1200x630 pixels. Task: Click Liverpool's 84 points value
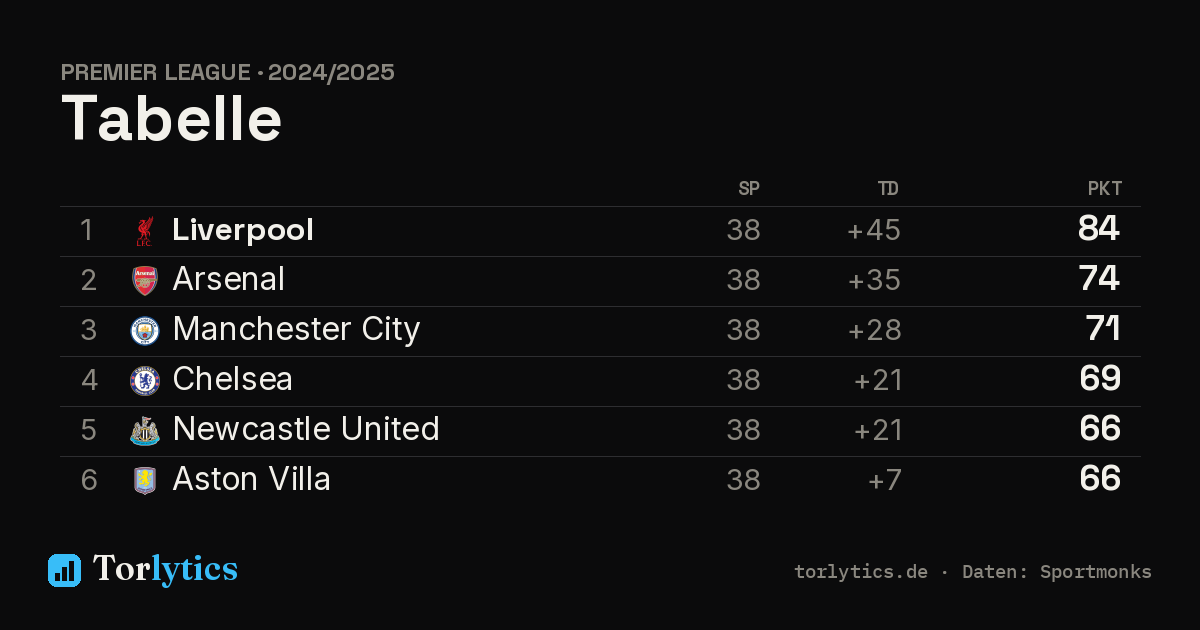[1099, 229]
